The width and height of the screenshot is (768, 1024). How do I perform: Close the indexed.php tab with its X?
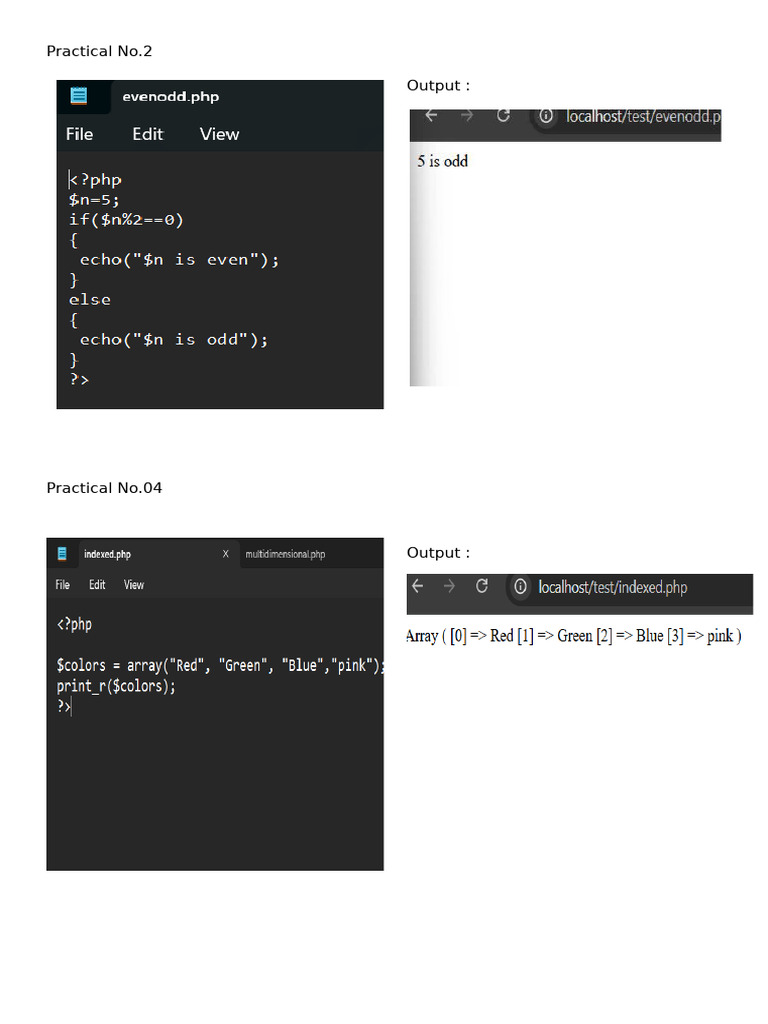[225, 554]
